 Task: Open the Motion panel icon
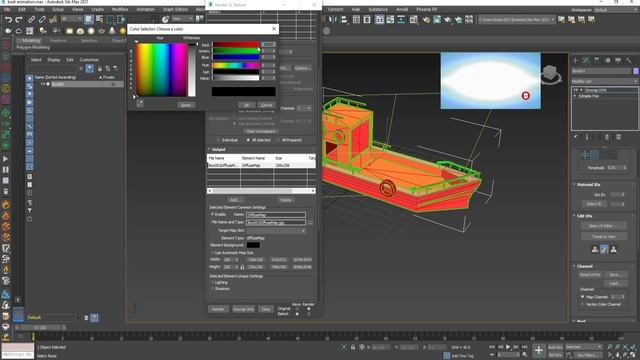tap(607, 60)
